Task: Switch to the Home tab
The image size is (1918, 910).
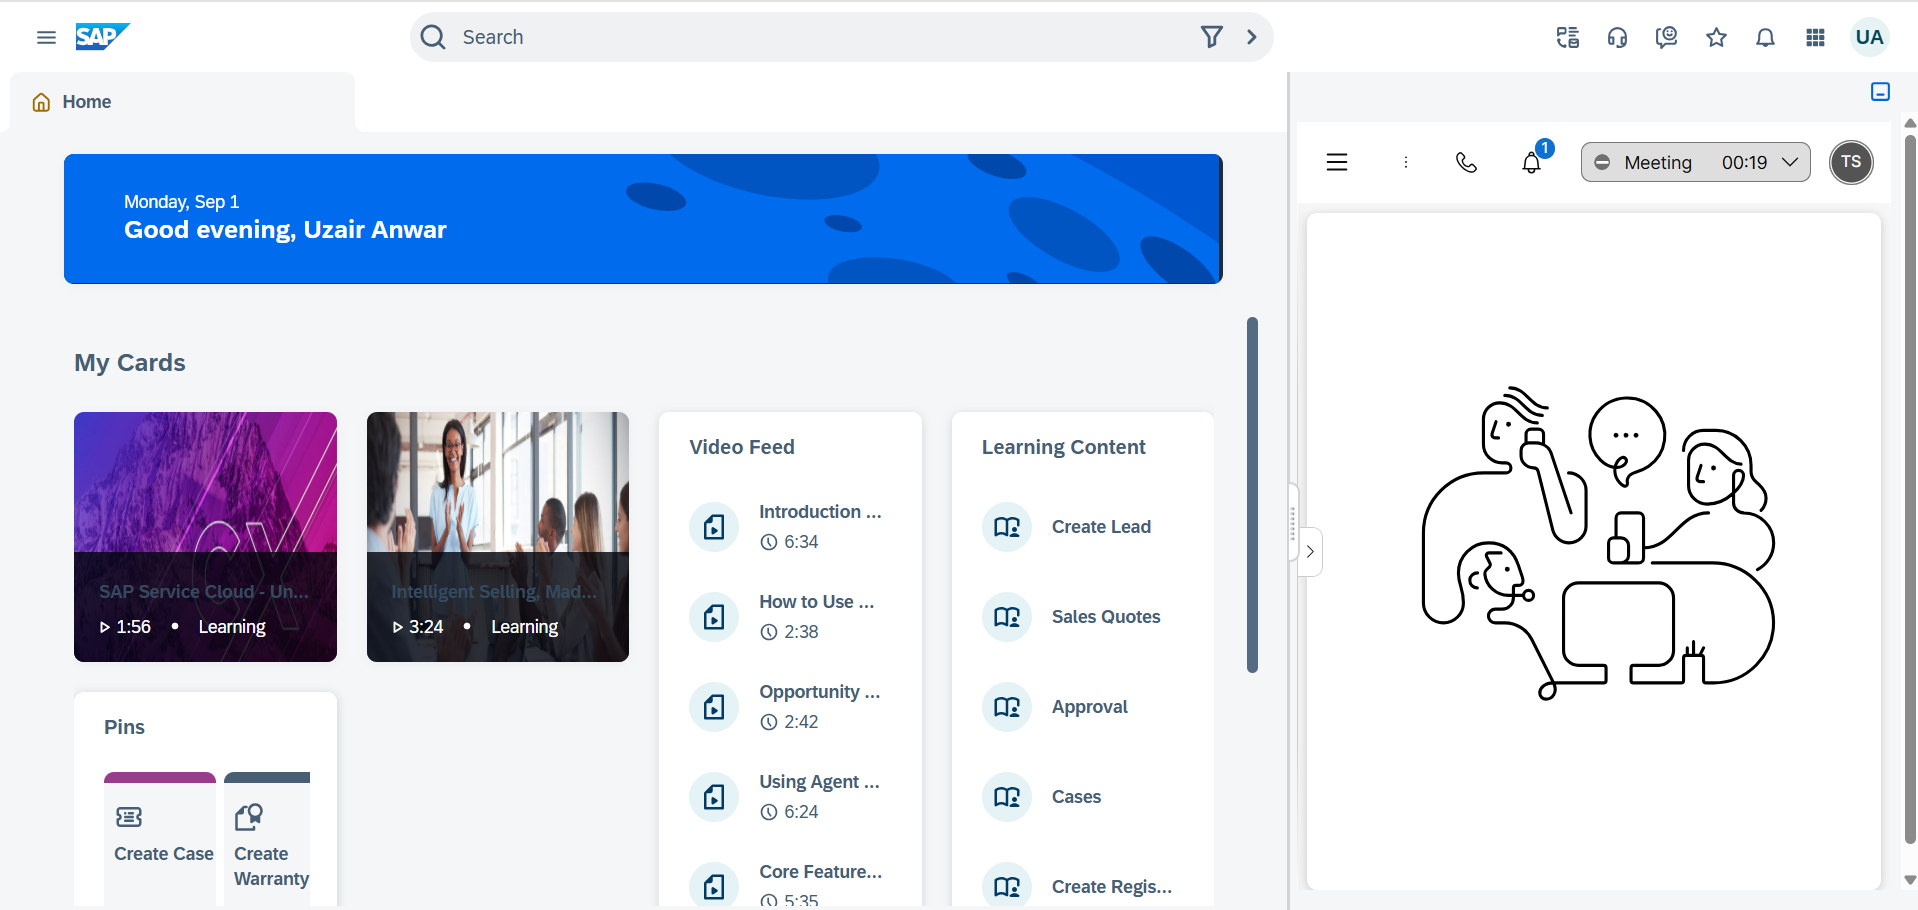Action: click(86, 102)
